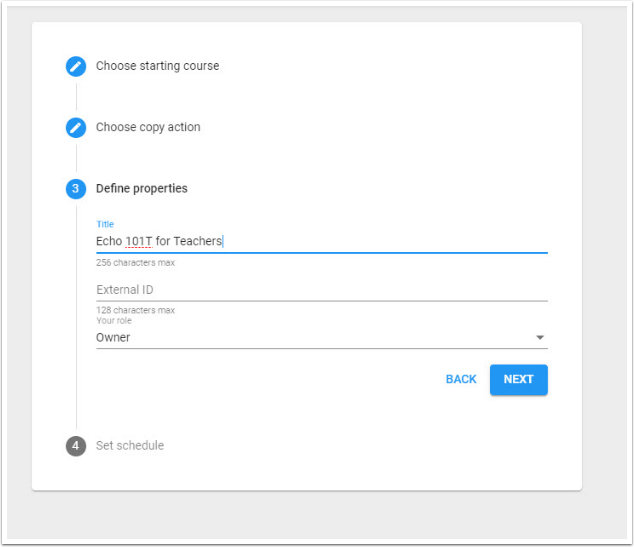Focus the External ID input field
634x547 pixels.
(x=321, y=290)
